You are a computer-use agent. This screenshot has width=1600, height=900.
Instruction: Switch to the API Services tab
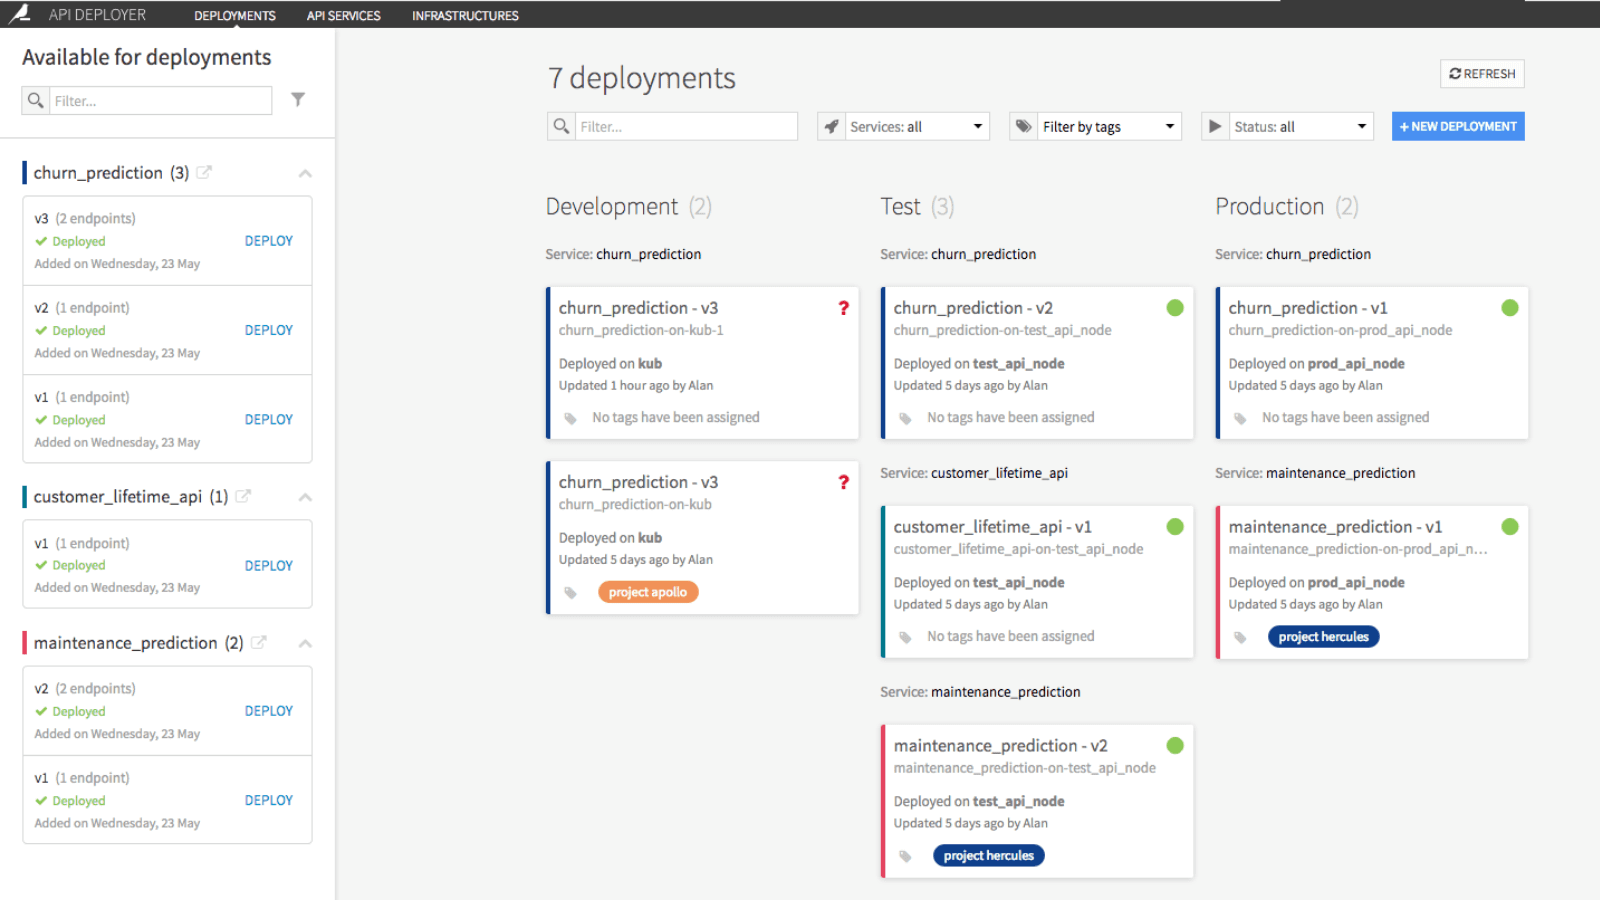[x=343, y=15]
